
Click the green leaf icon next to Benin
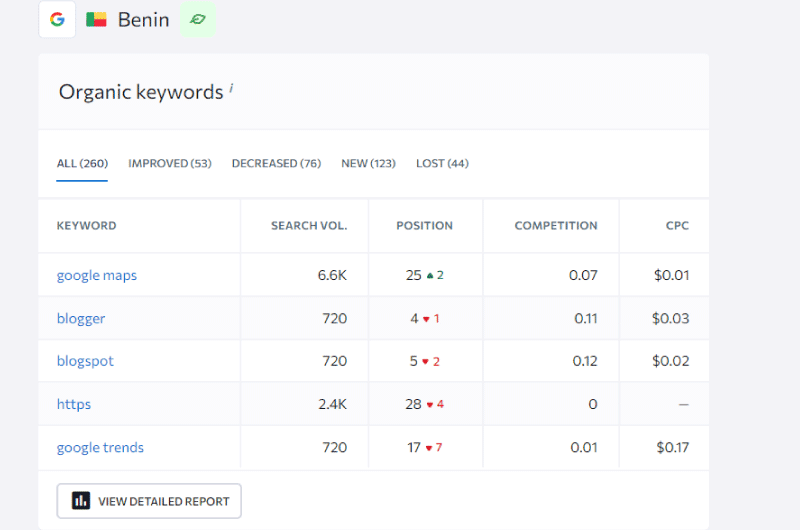click(x=197, y=19)
